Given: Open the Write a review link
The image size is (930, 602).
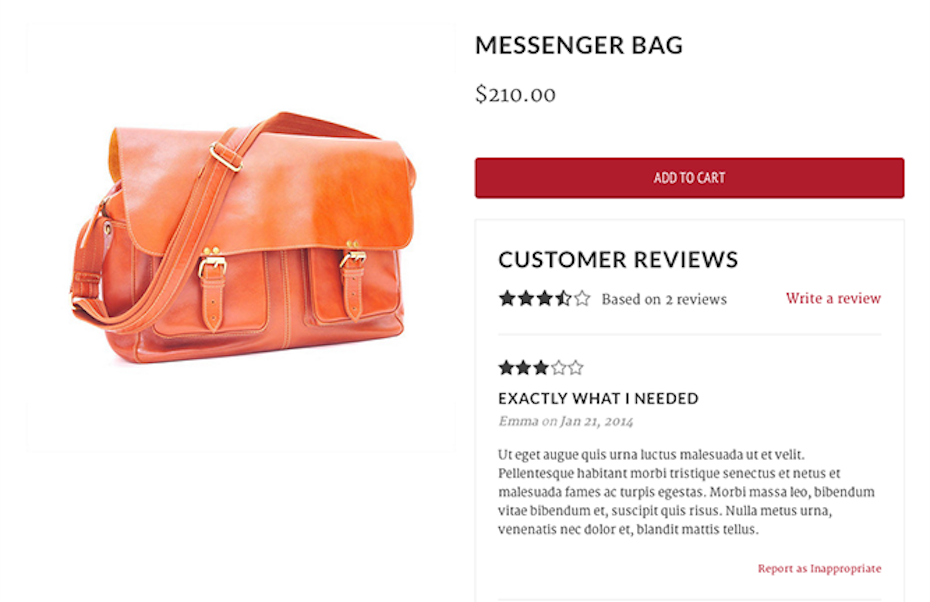Looking at the screenshot, I should pyautogui.click(x=833, y=298).
